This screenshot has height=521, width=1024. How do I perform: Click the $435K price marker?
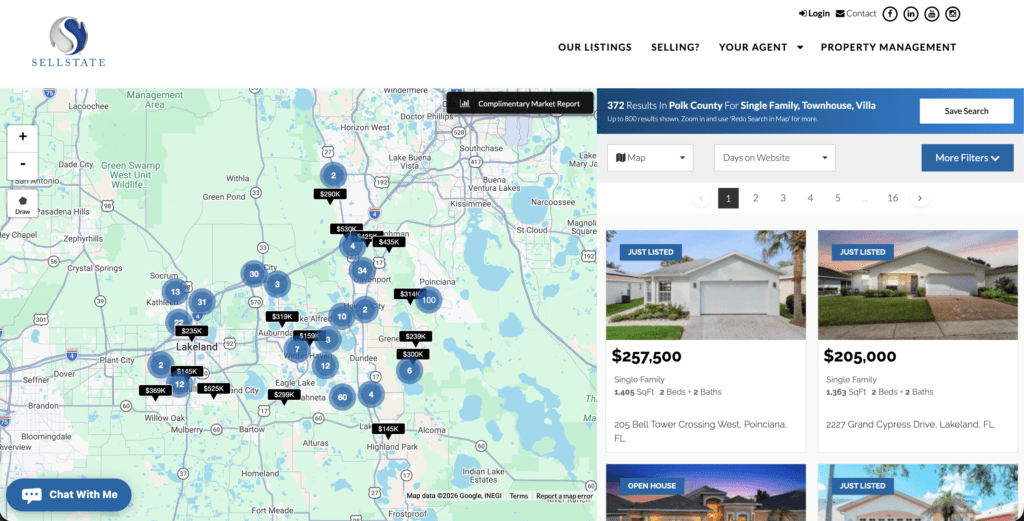[x=389, y=243]
